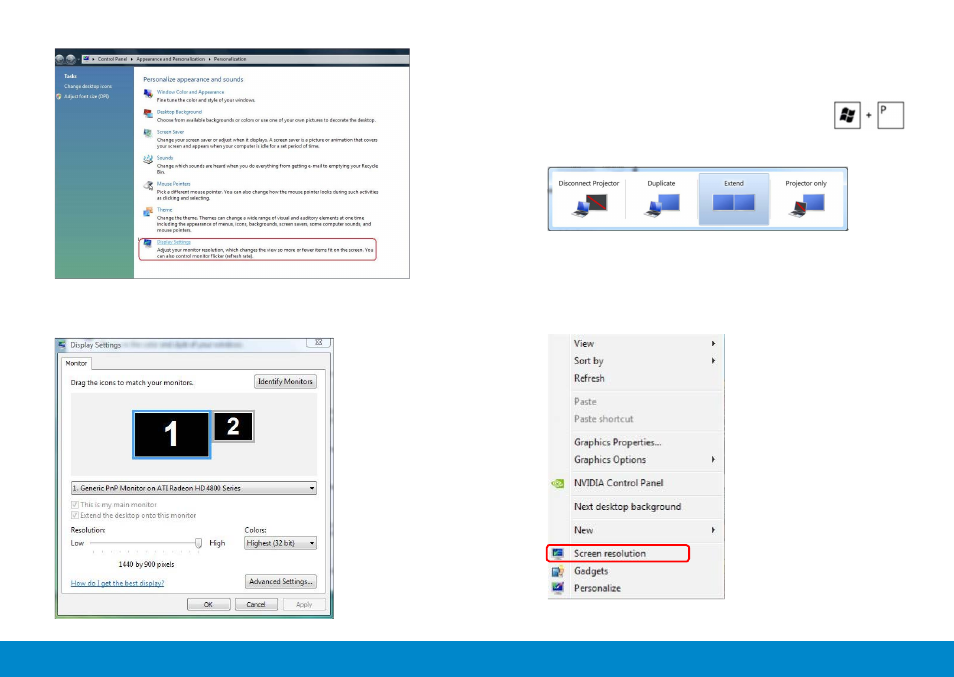Click the NVIDIA Control Panel icon
The height and width of the screenshot is (677, 954).
point(557,484)
